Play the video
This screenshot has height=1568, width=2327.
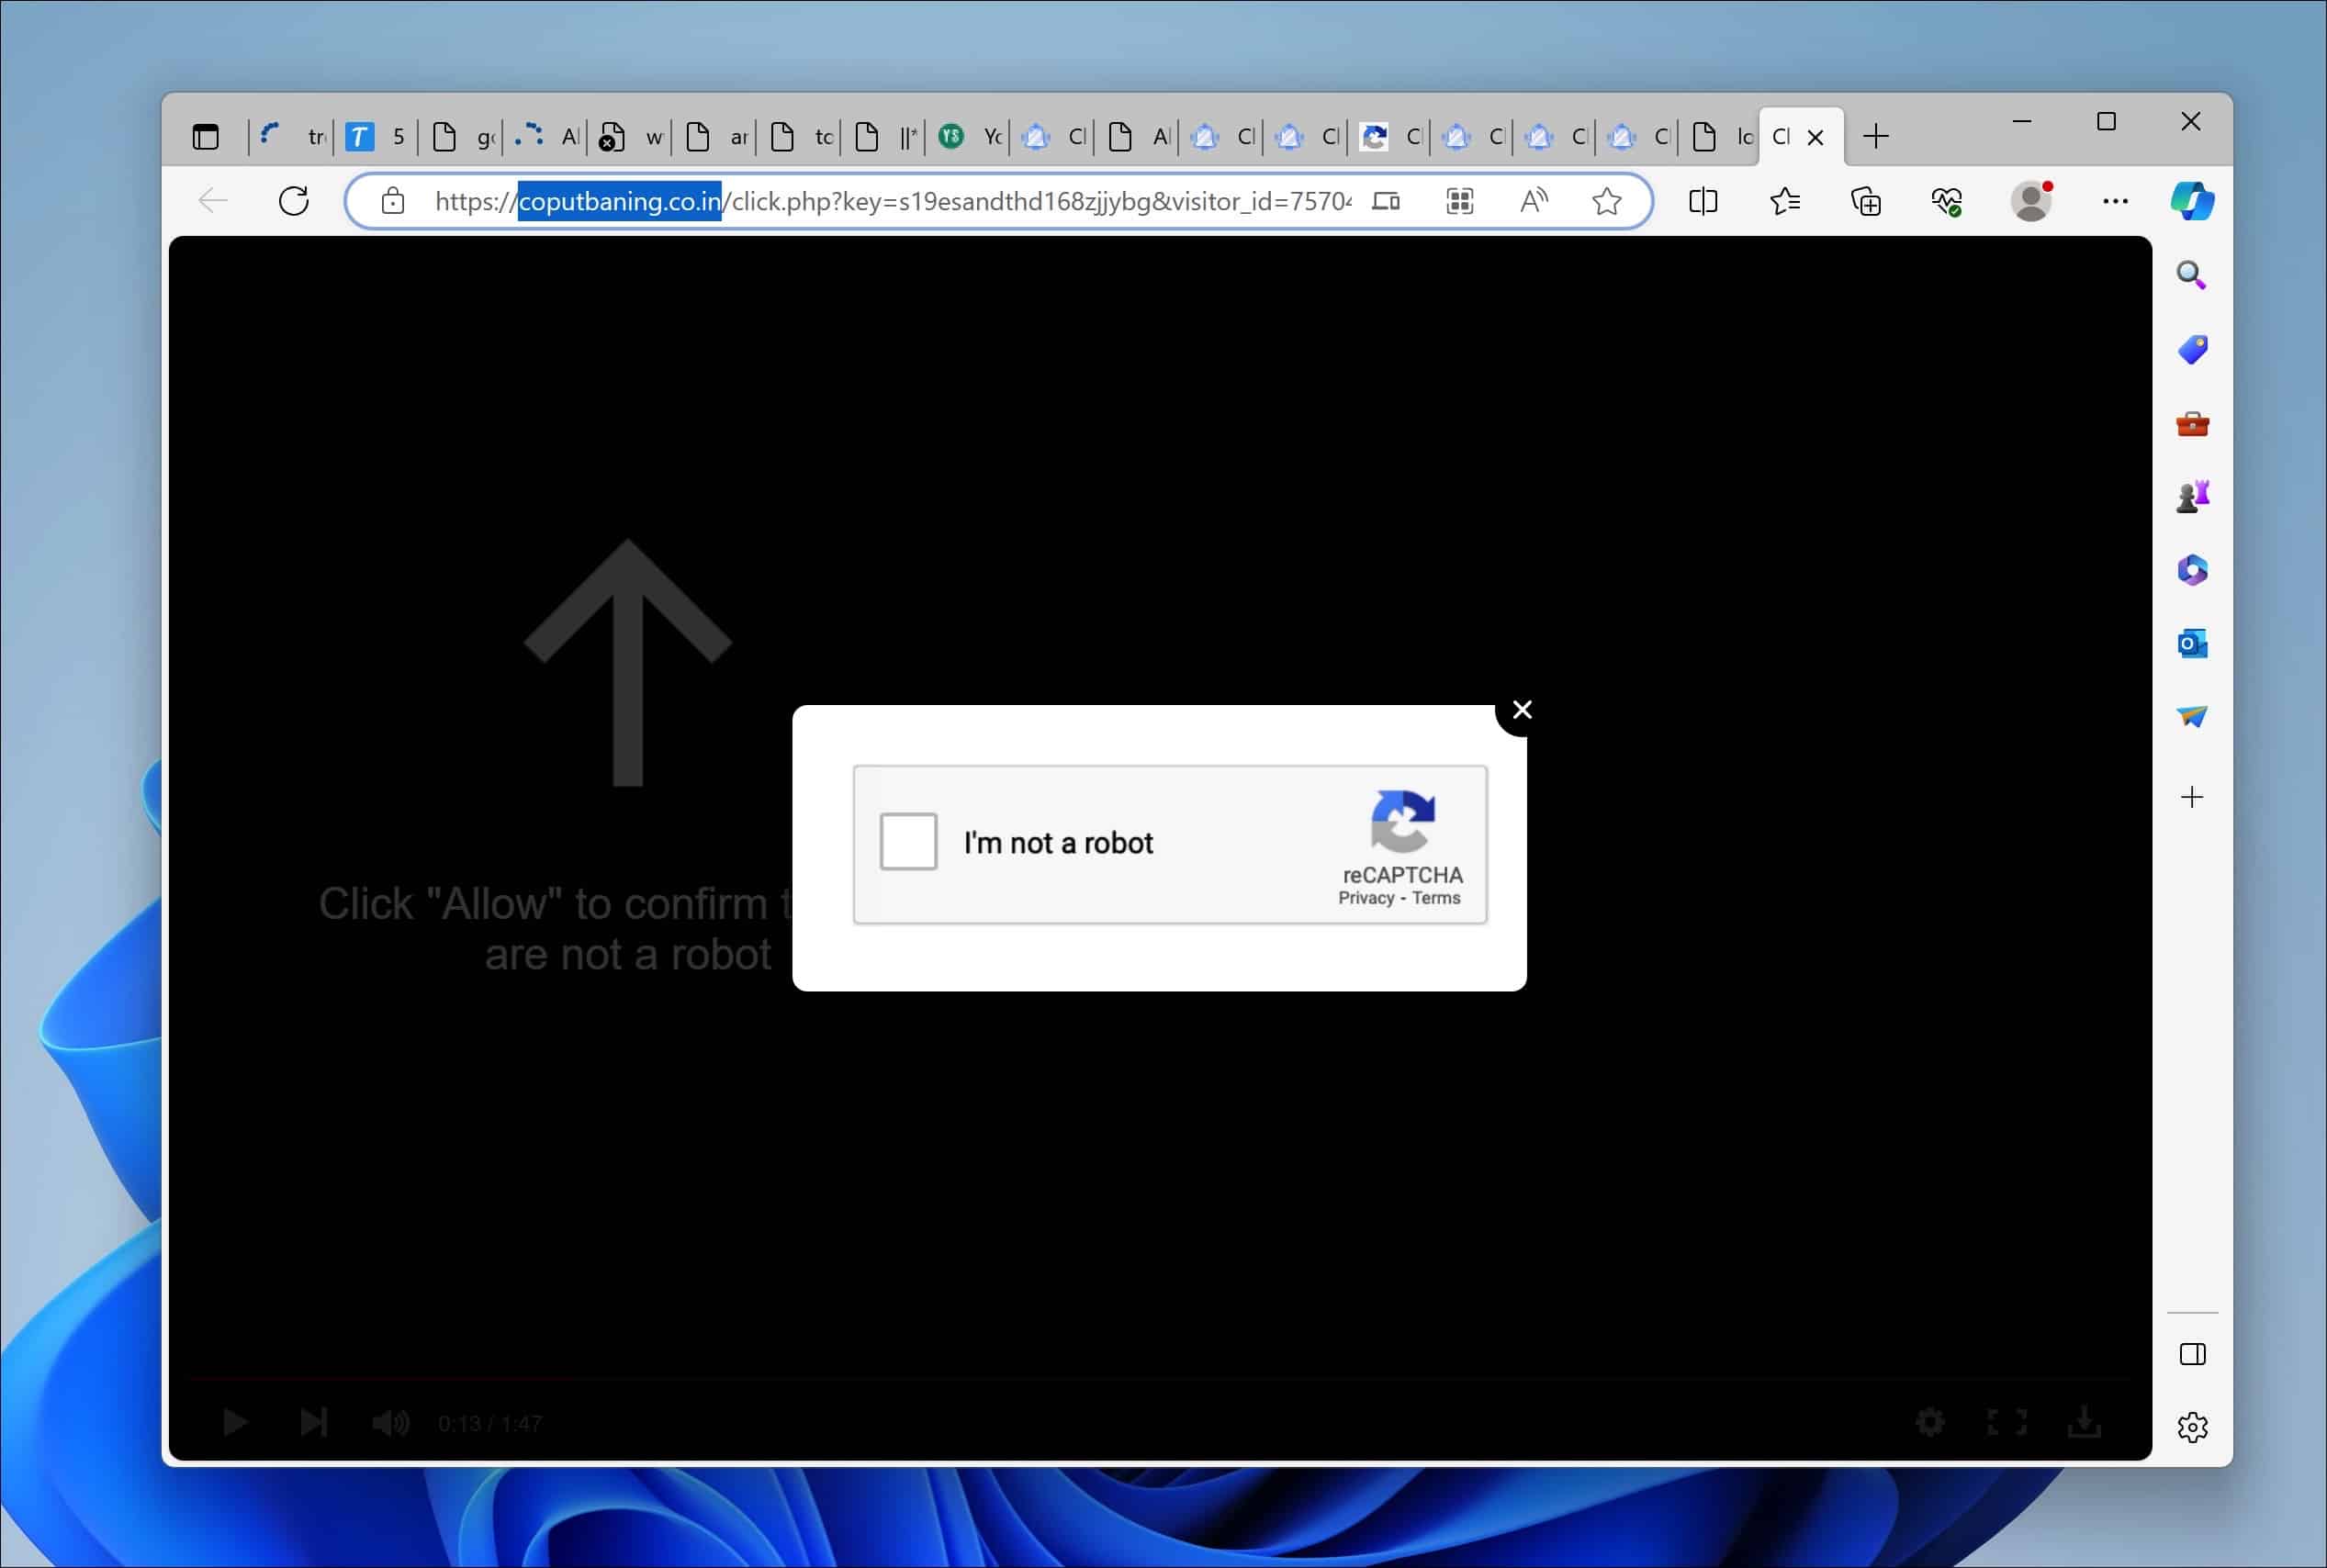click(235, 1422)
